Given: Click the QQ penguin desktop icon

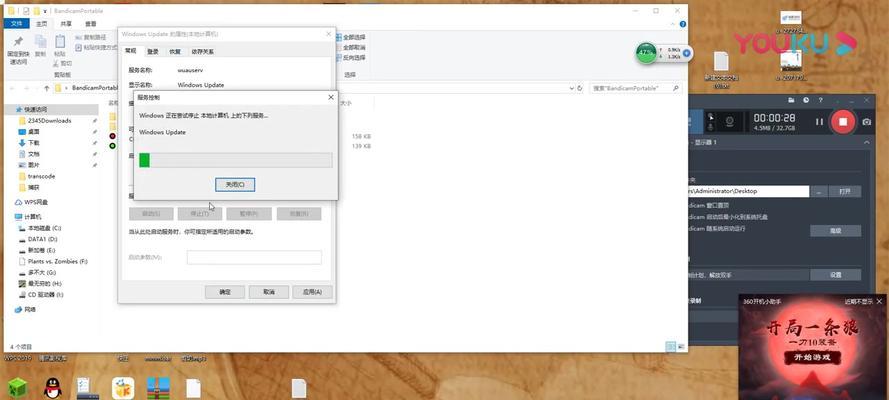Looking at the screenshot, I should pyautogui.click(x=53, y=388).
